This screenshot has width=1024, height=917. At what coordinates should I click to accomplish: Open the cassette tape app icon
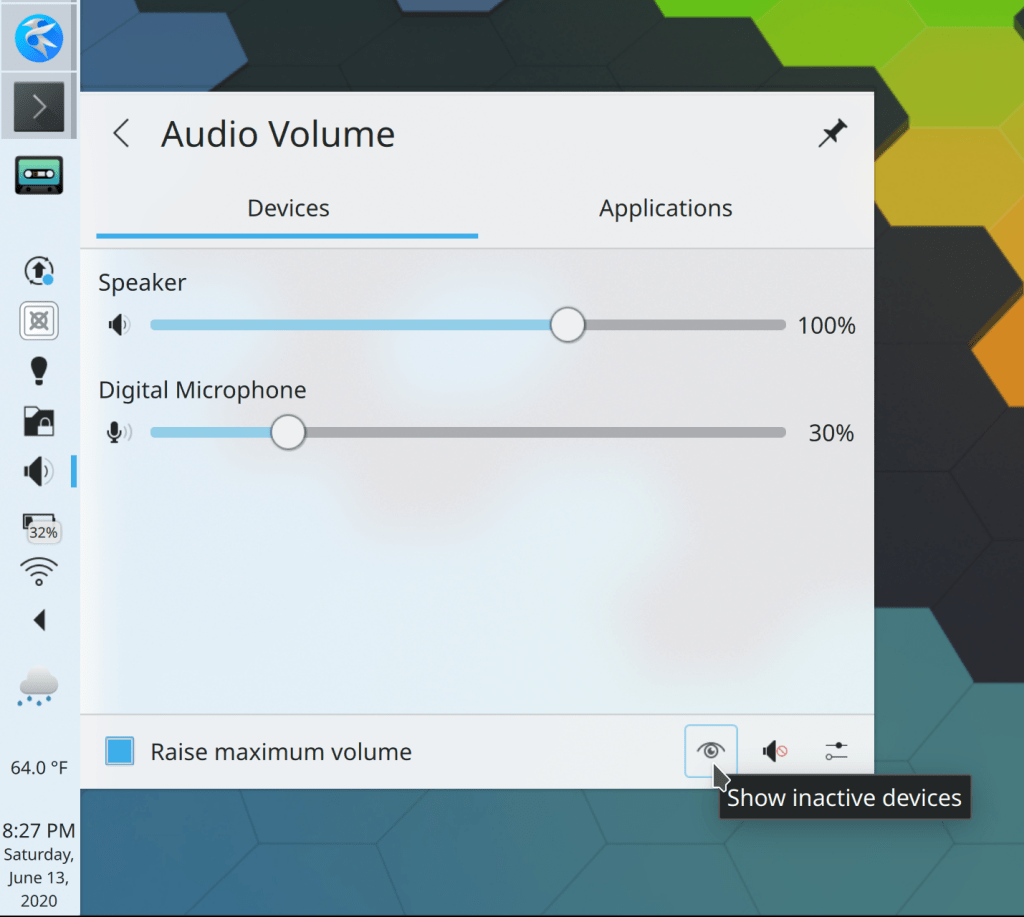pos(39,175)
